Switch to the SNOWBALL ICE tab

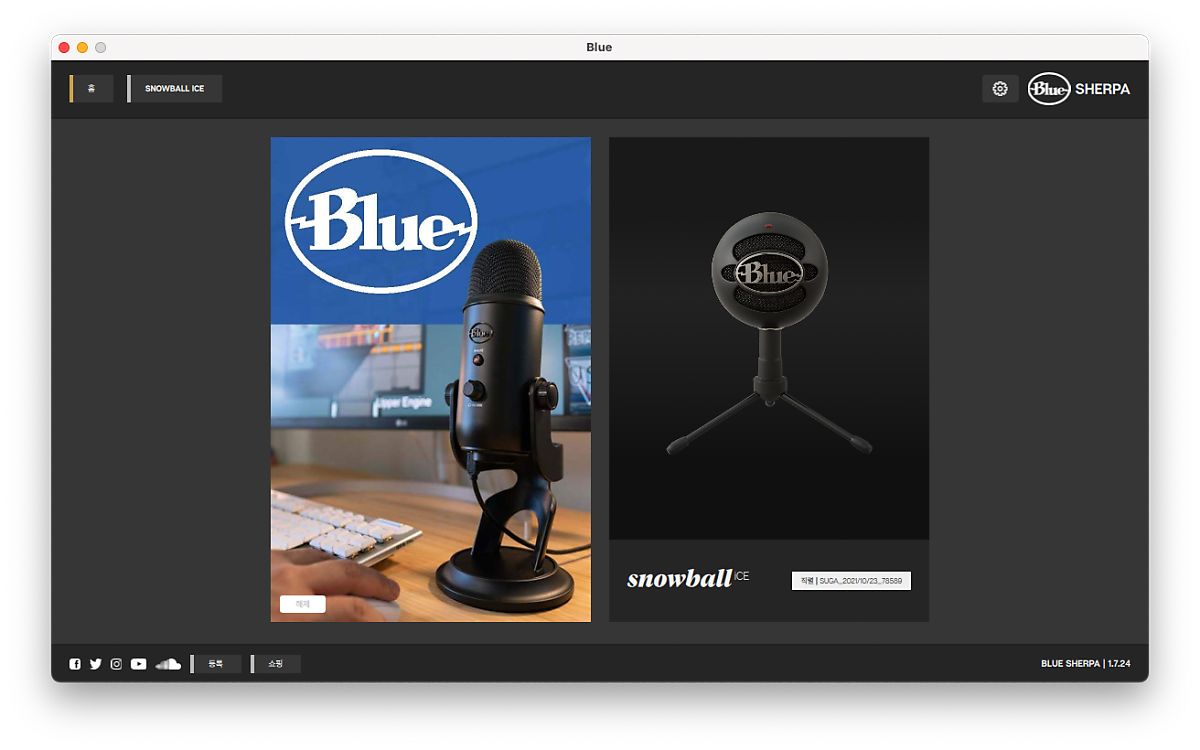click(x=175, y=89)
